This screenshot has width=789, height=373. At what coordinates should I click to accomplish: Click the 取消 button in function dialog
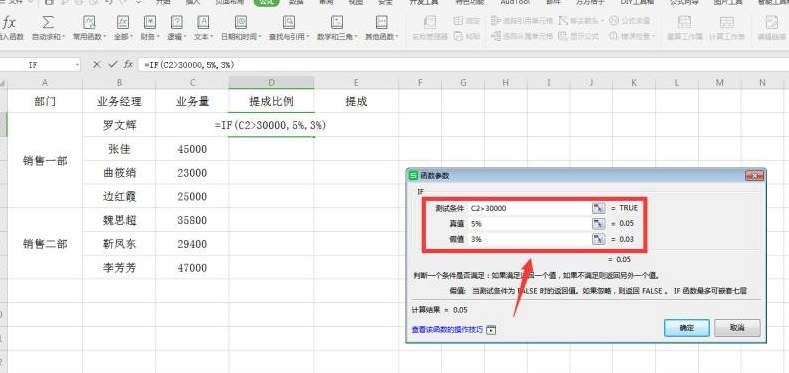[737, 328]
